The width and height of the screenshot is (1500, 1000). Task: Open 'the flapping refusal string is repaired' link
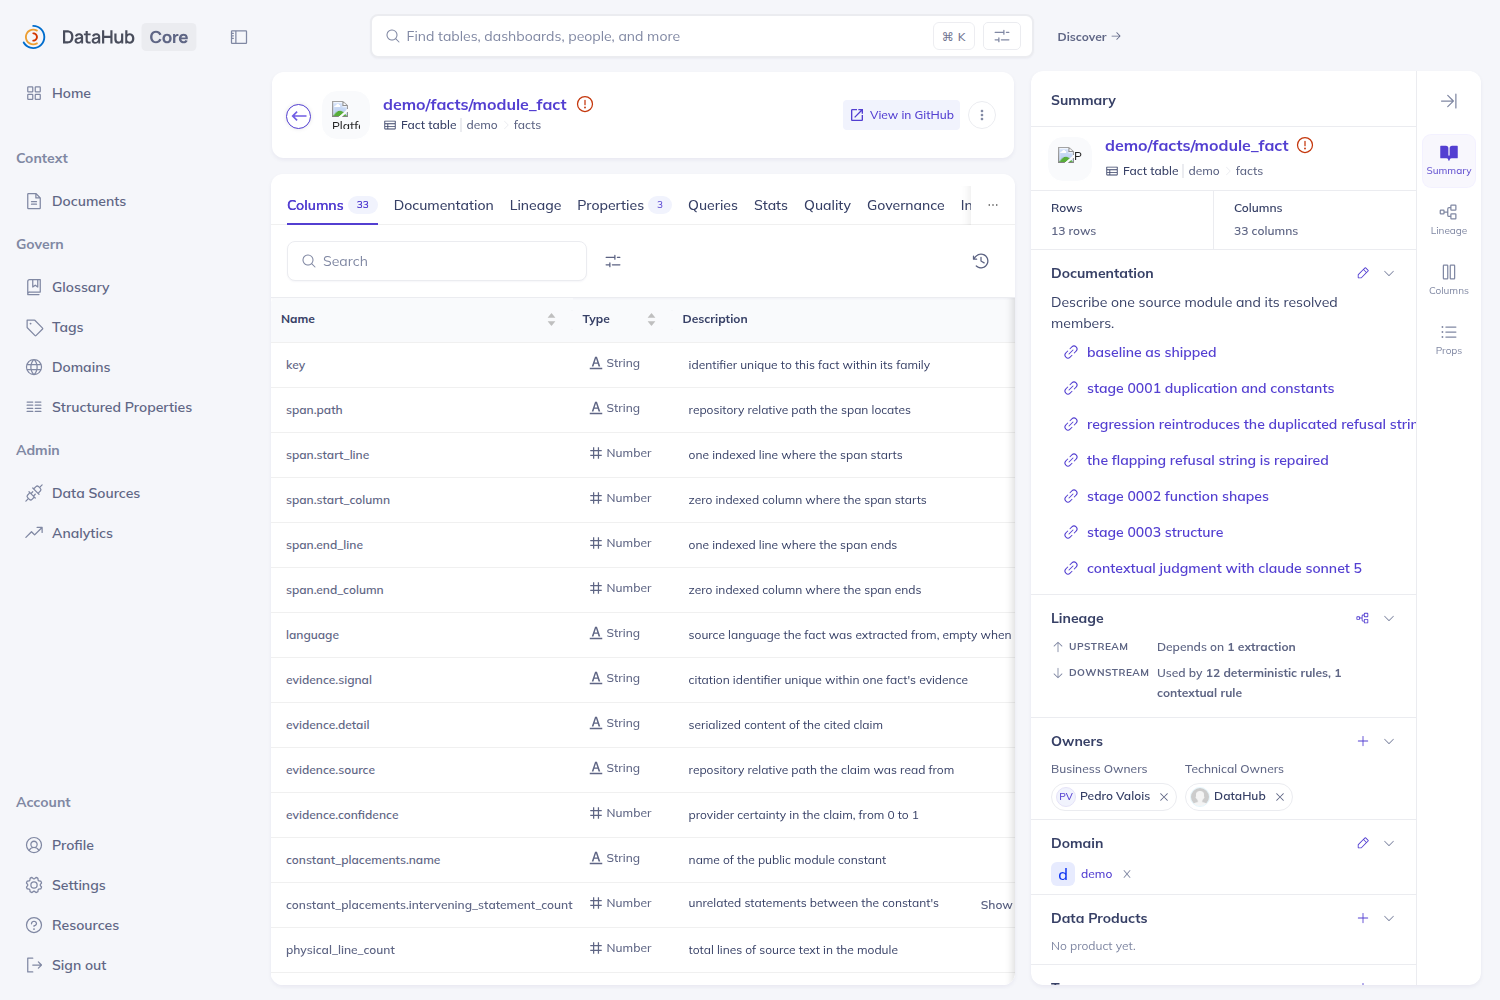(1208, 460)
